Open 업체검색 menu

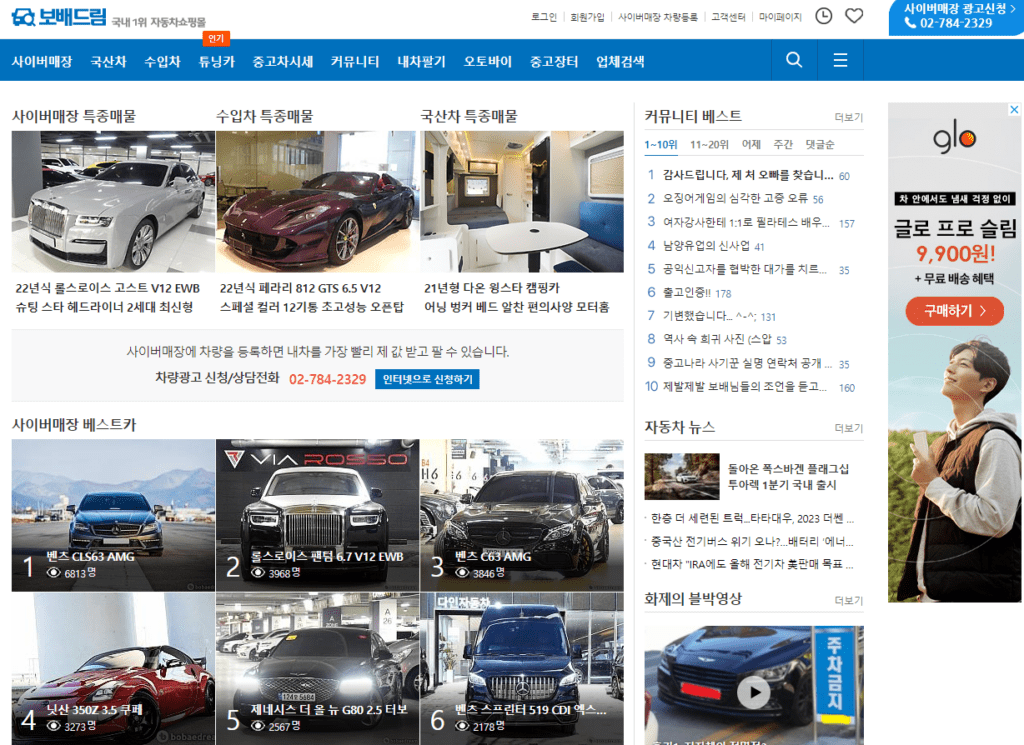click(x=620, y=61)
